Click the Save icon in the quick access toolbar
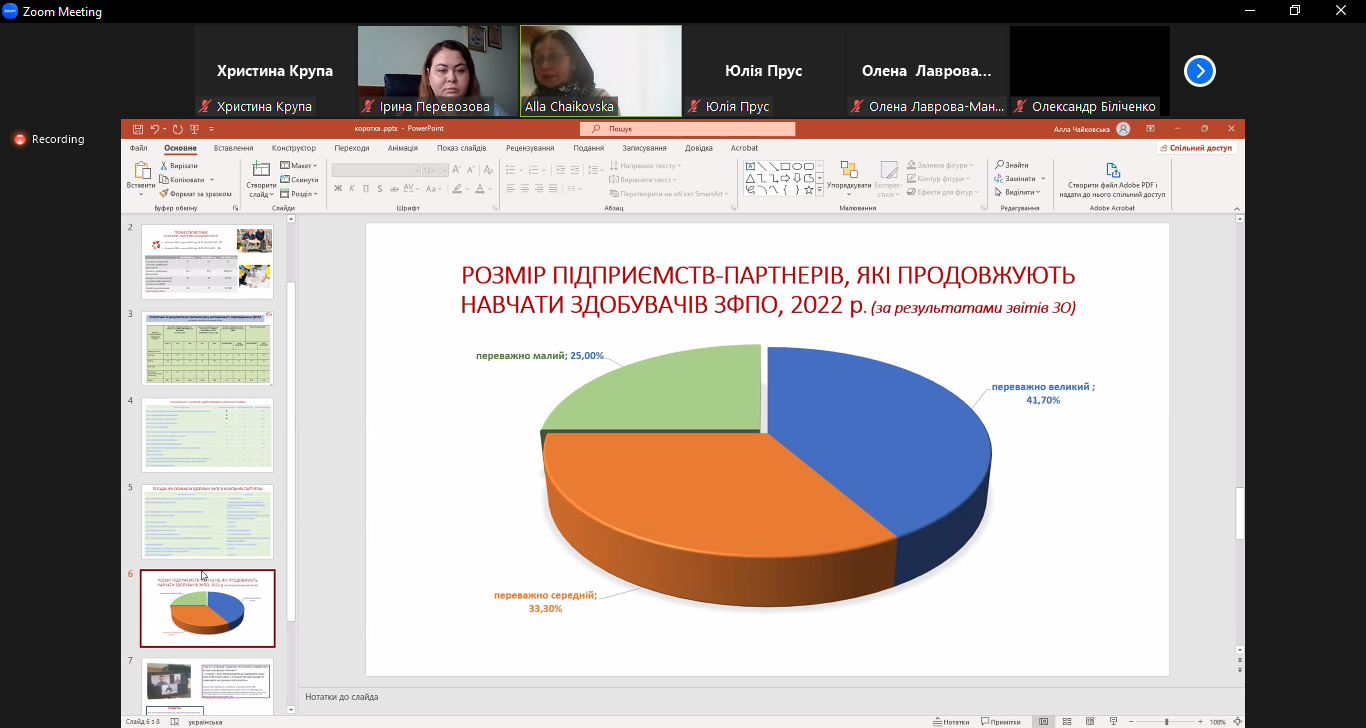This screenshot has height=728, width=1366. click(x=137, y=129)
